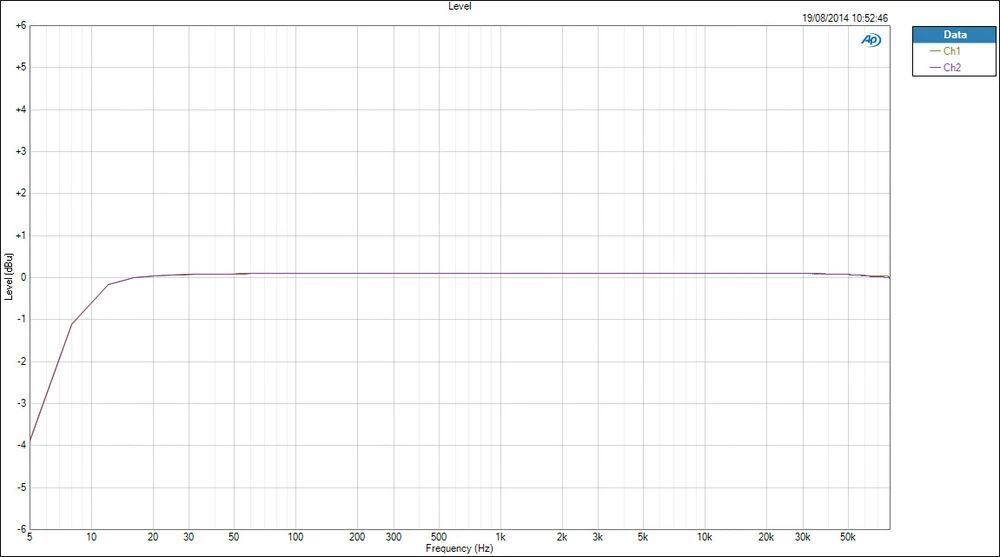Click the -3 Y-axis tick label
Image resolution: width=1000 pixels, height=557 pixels.
tap(22, 403)
